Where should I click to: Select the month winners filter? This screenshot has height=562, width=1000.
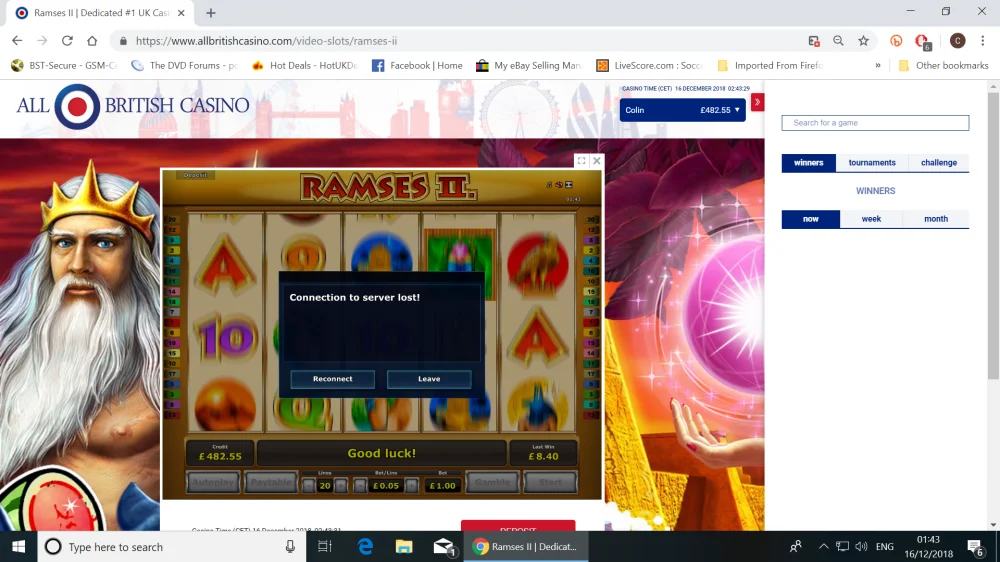tap(936, 219)
